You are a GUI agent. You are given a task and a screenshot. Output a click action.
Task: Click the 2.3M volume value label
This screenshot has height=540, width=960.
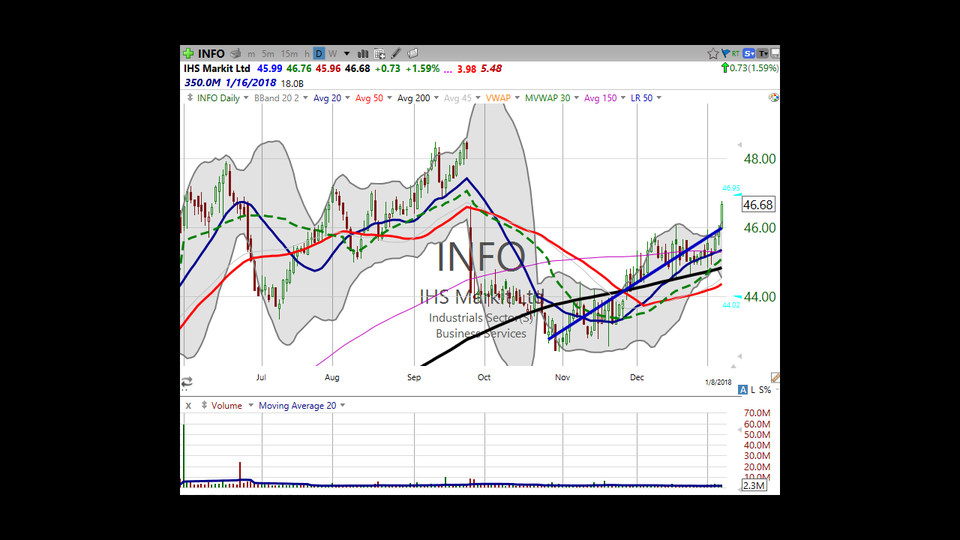754,486
